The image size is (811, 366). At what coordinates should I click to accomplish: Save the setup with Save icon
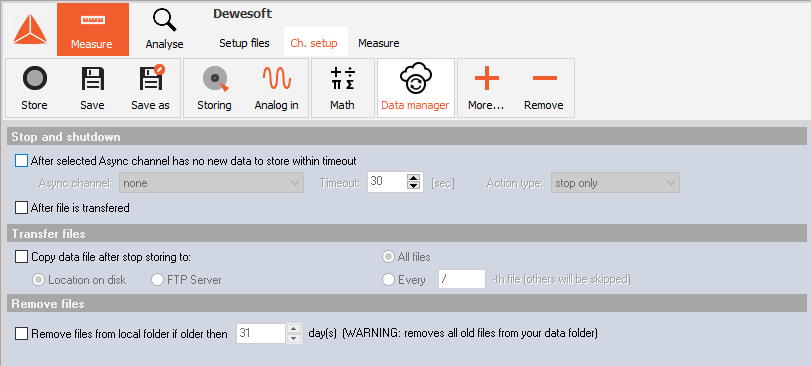[x=92, y=88]
